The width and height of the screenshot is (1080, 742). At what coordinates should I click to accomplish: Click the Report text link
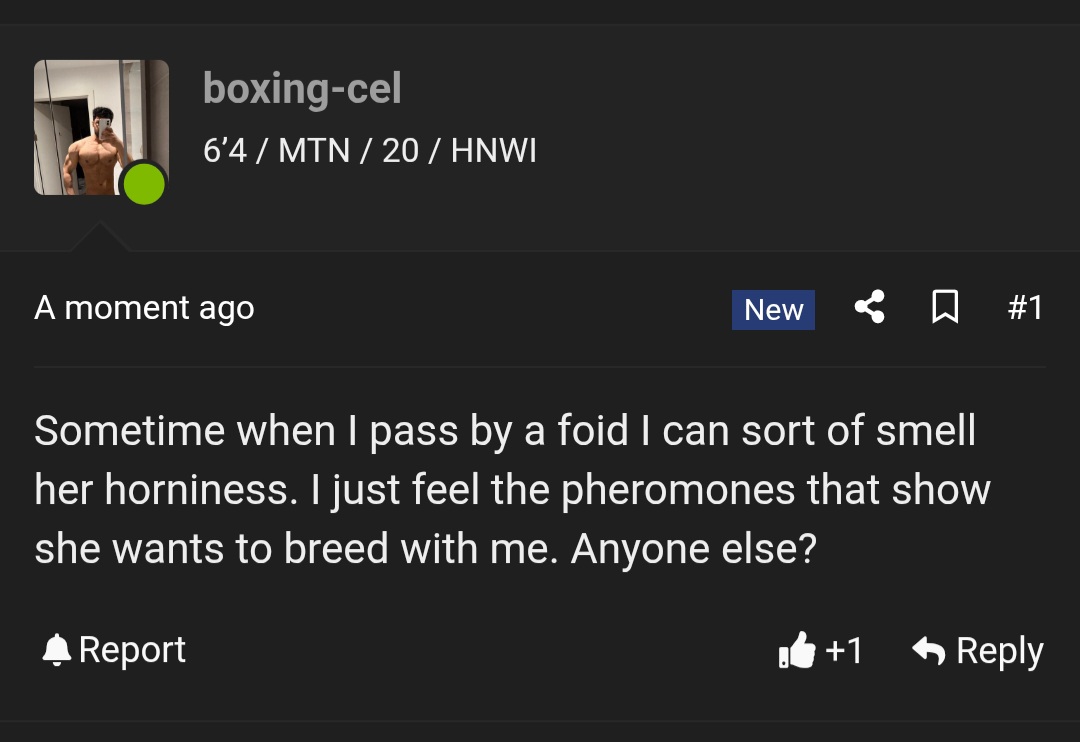(132, 650)
